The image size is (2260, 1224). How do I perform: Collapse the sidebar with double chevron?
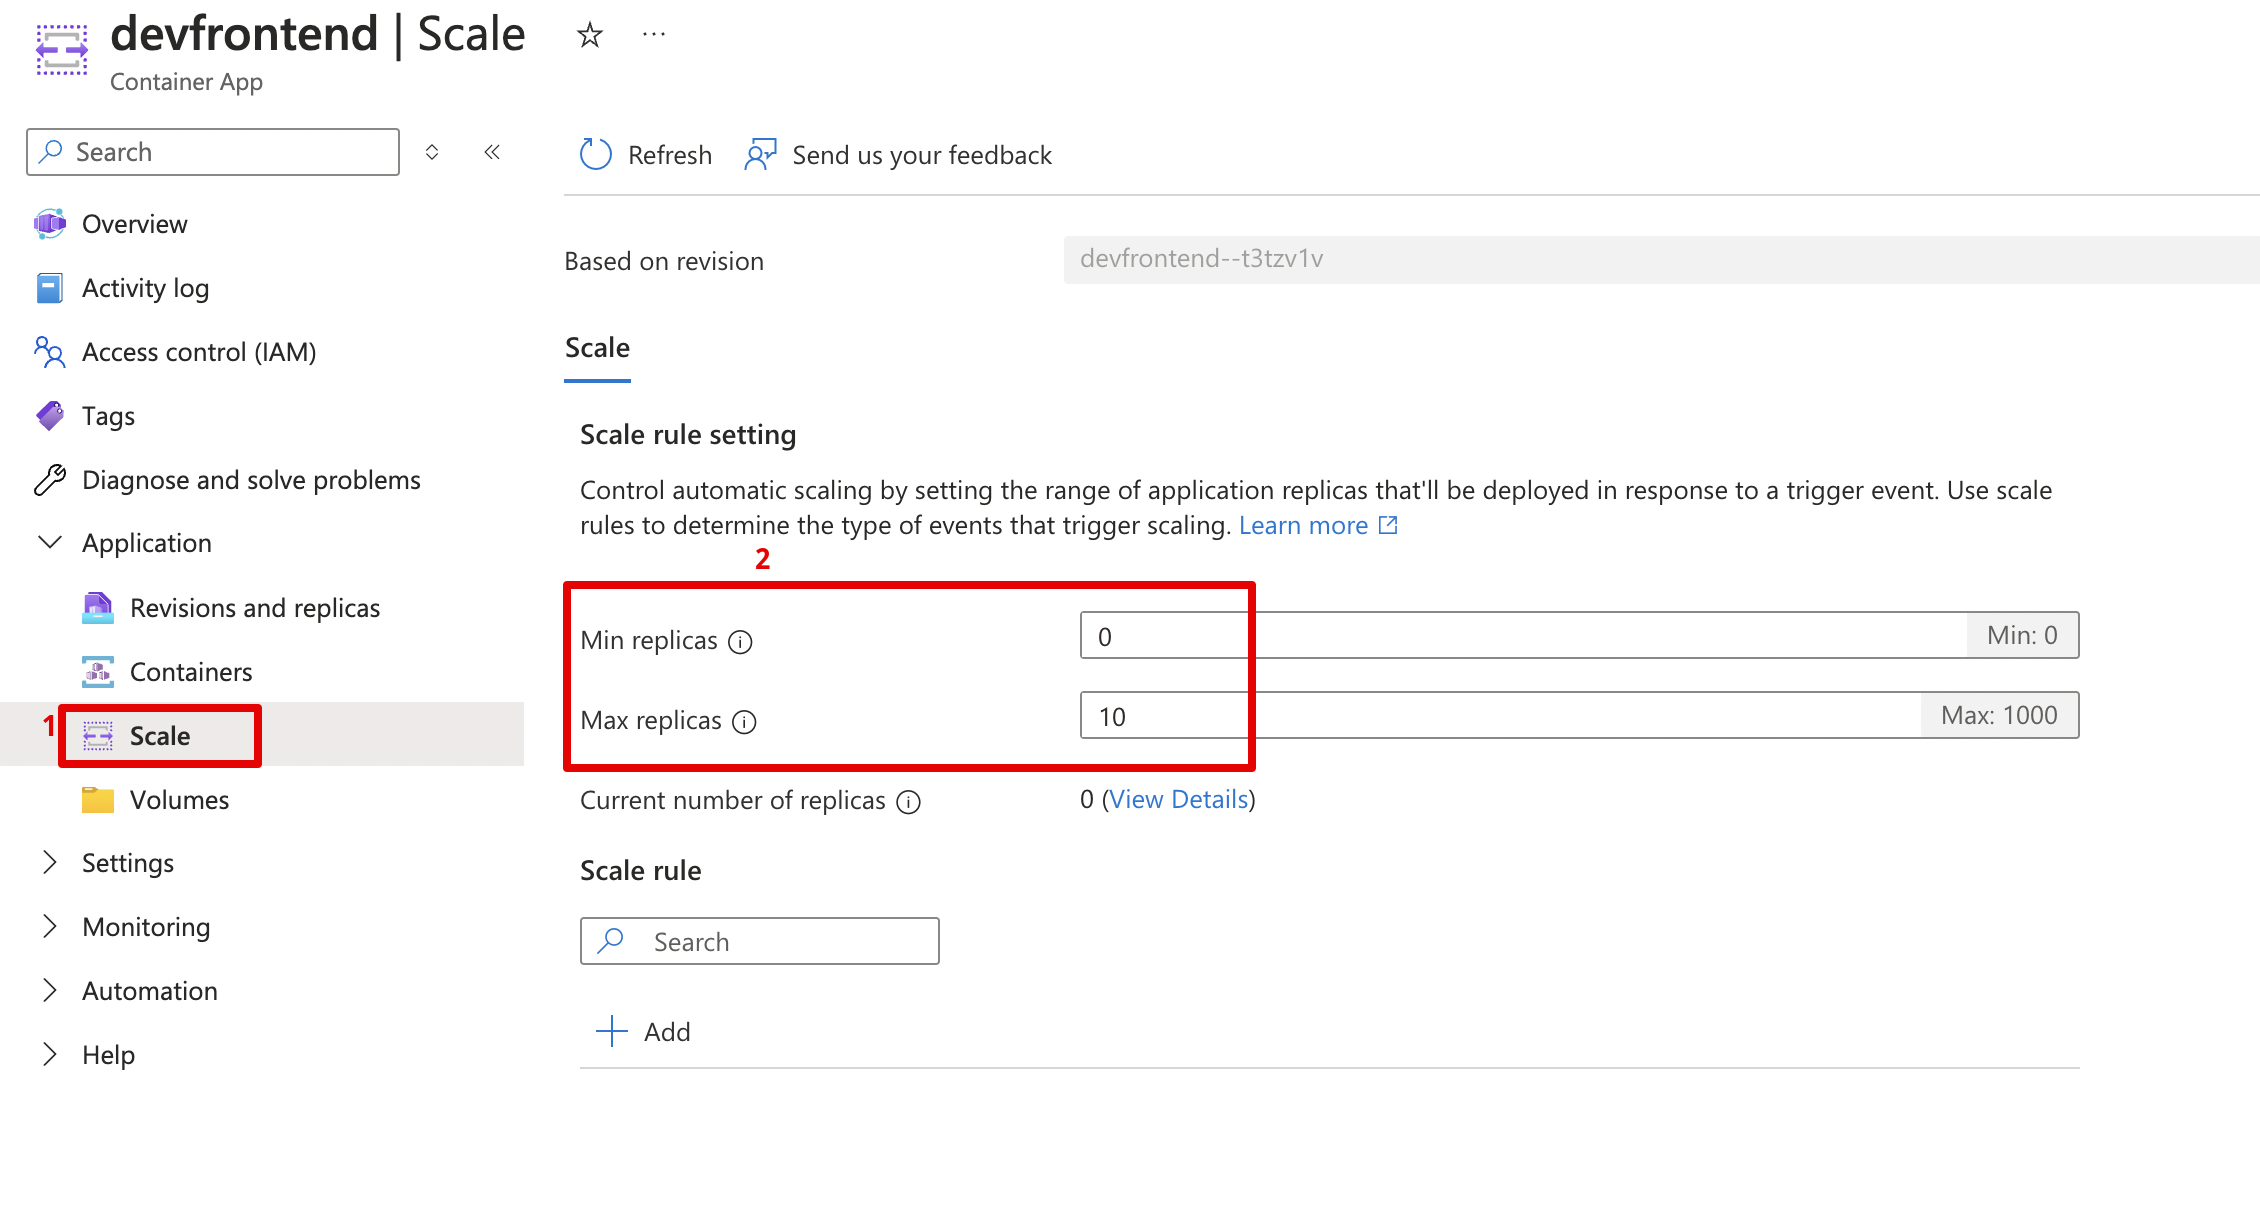(492, 152)
